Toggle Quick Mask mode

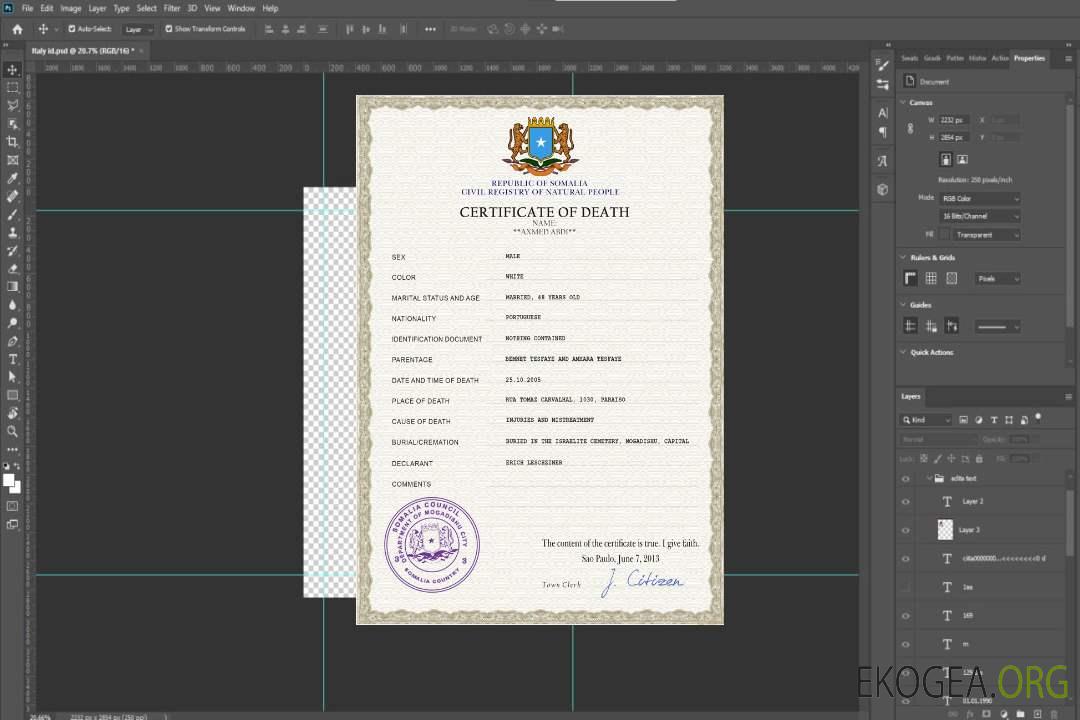12,506
